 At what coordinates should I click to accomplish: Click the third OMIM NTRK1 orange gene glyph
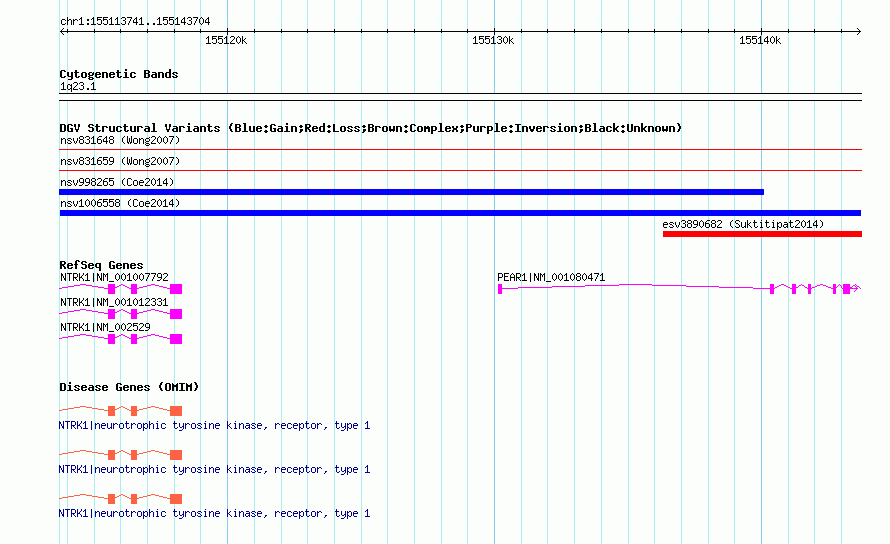tap(120, 499)
